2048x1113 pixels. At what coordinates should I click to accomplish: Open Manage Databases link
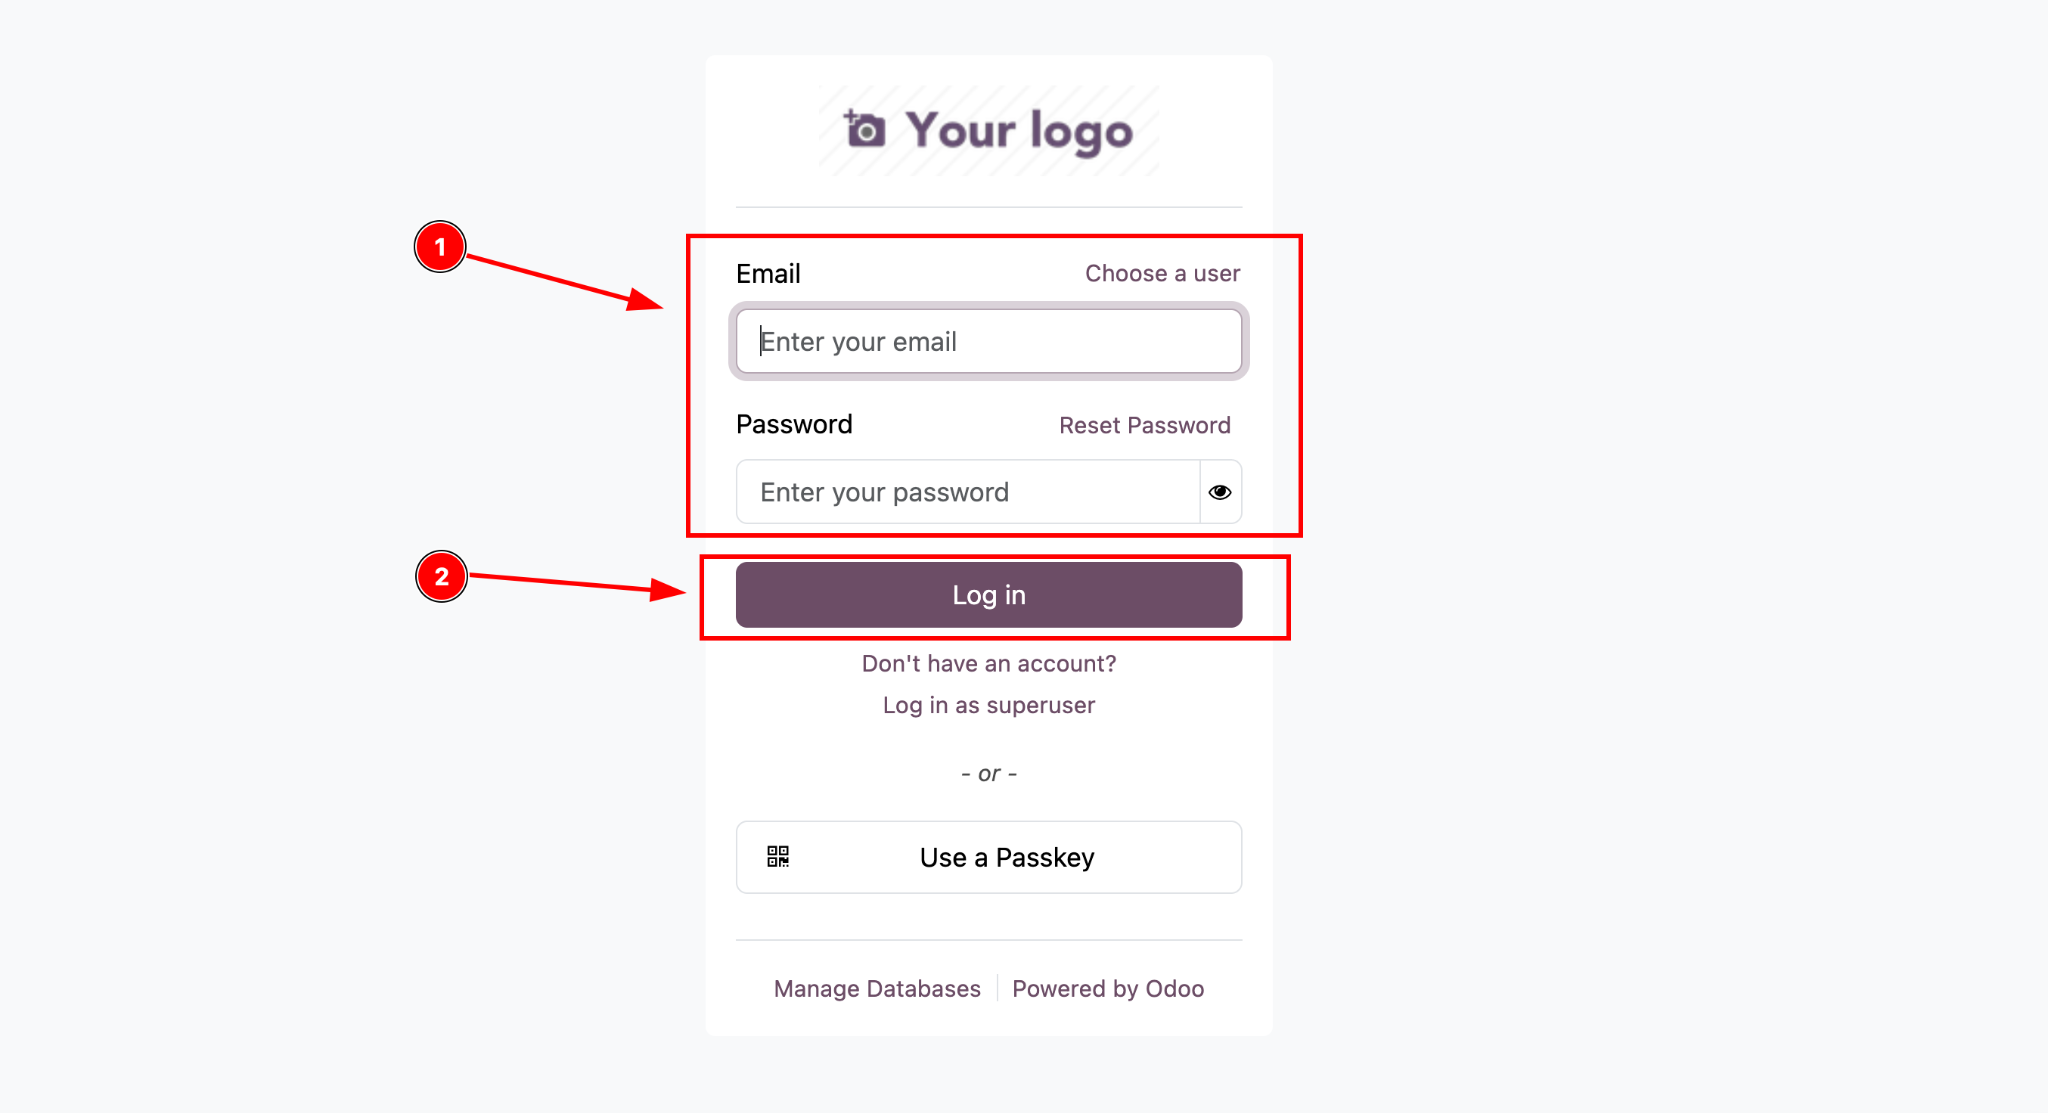click(877, 988)
